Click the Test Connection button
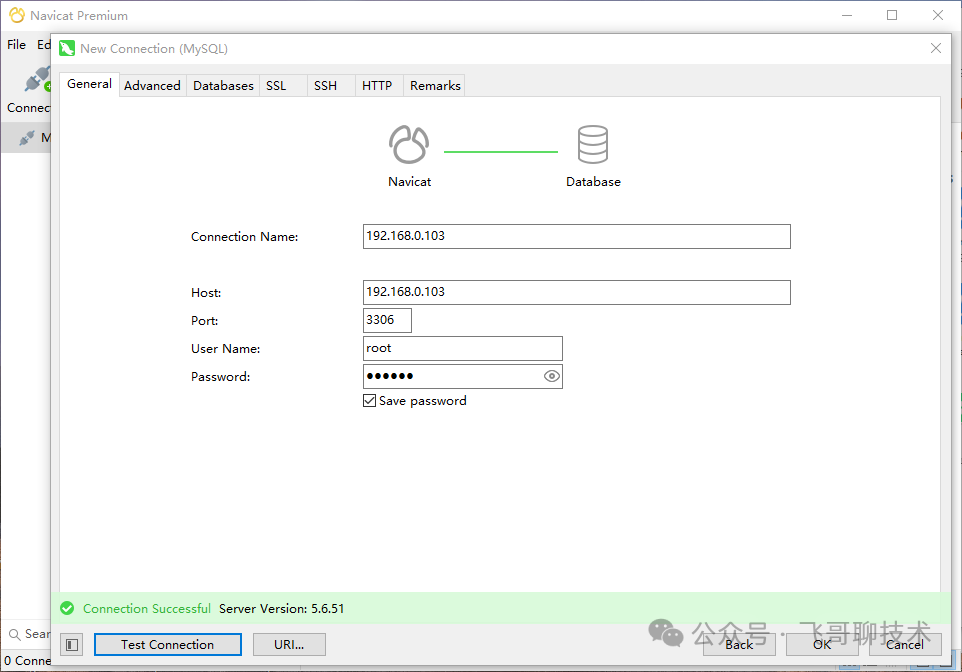Screen dimensions: 962x672 click(x=167, y=644)
